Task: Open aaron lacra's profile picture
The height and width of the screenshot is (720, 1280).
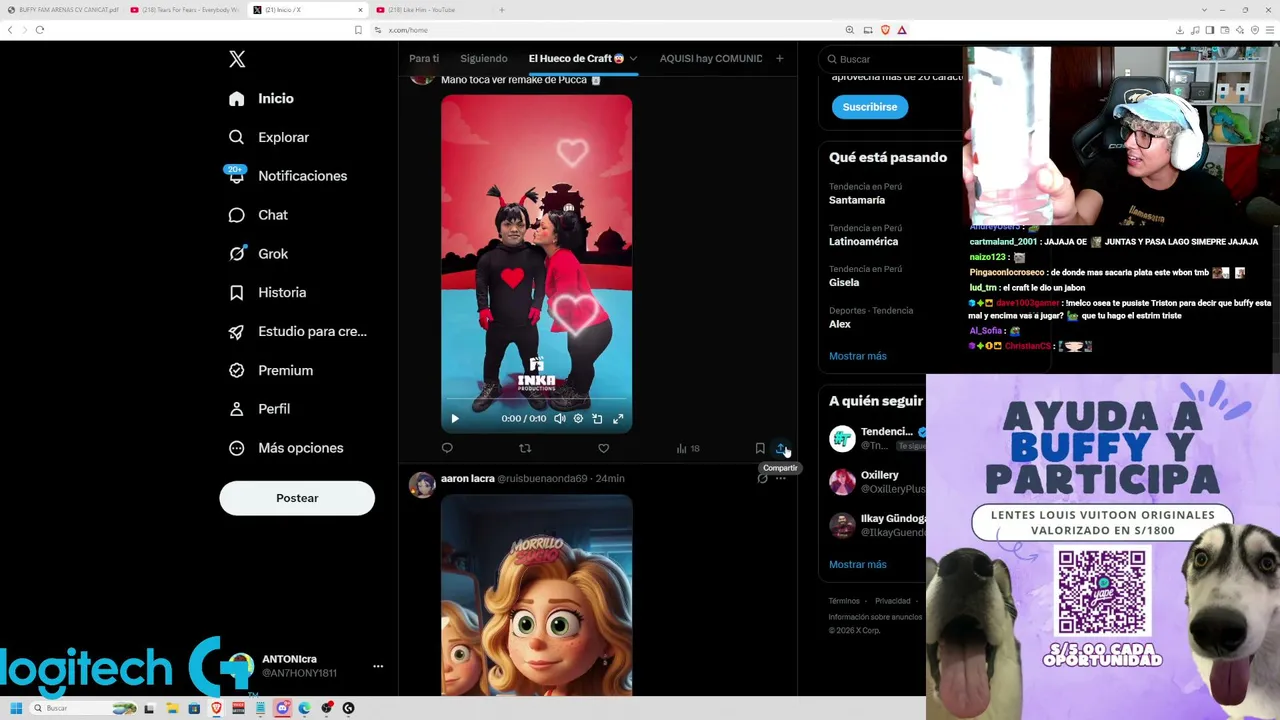Action: 422,484
